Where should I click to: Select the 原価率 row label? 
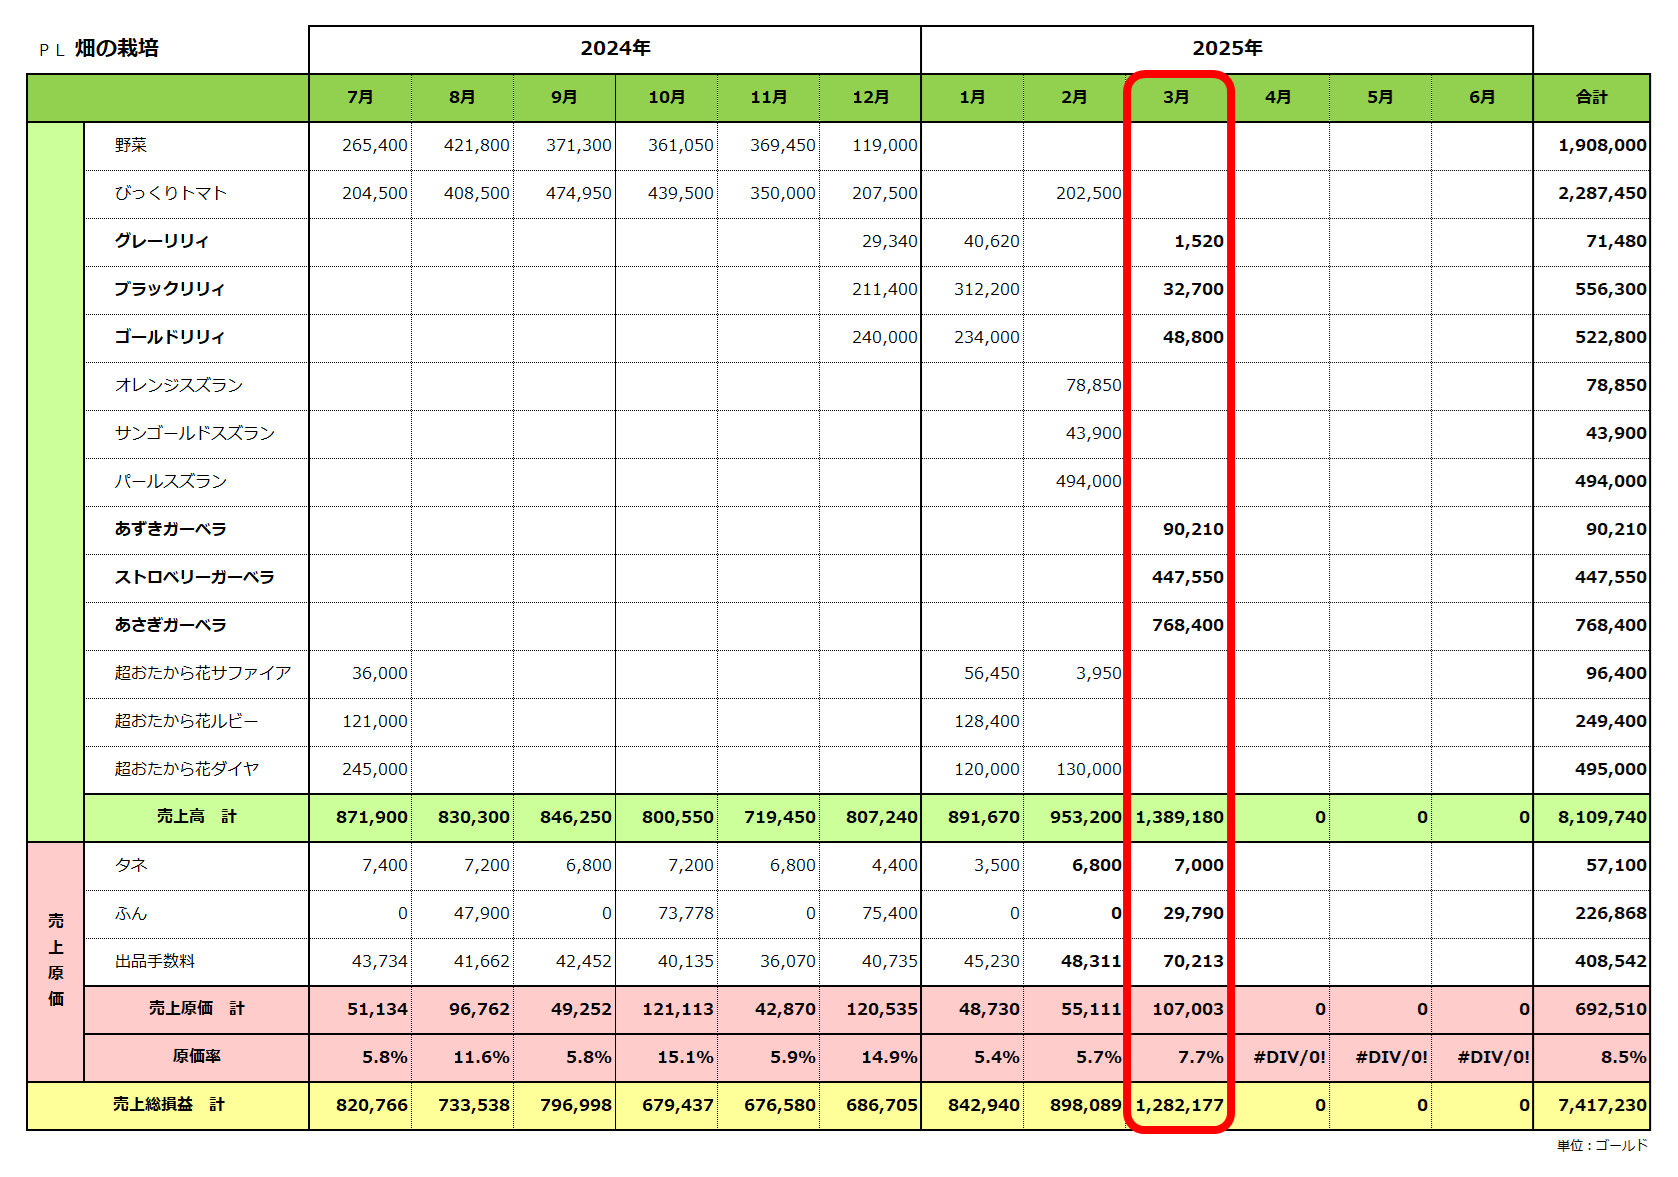coord(196,1057)
